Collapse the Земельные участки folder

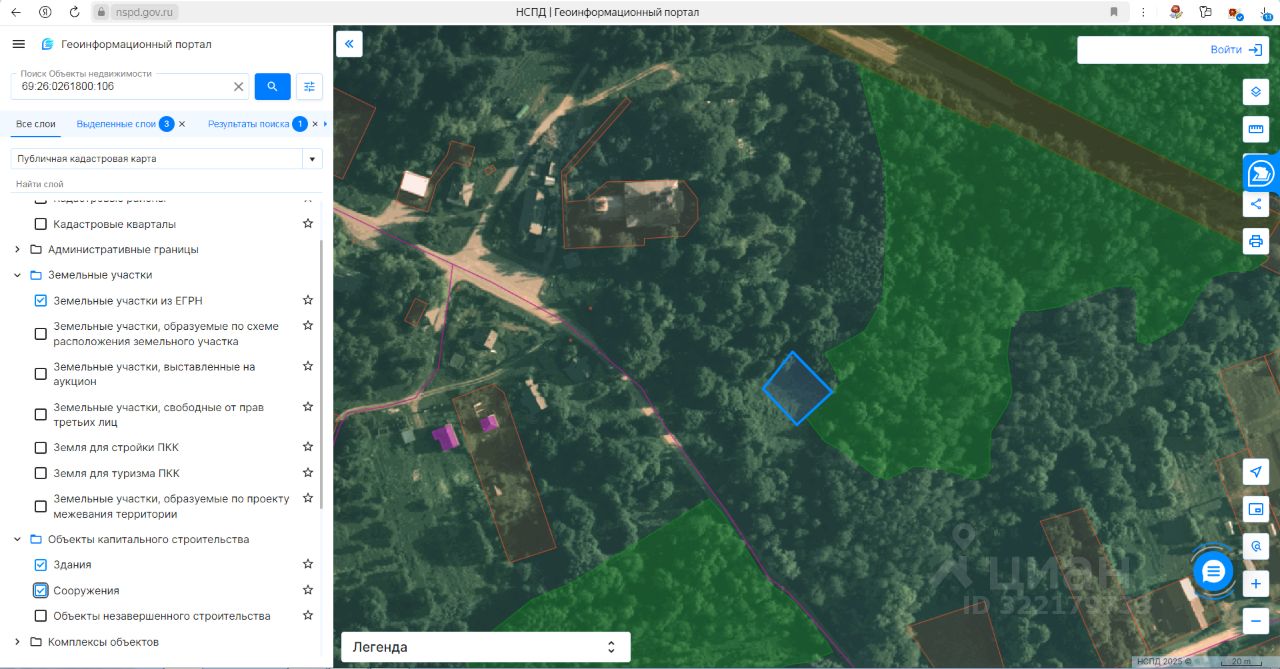(x=17, y=274)
